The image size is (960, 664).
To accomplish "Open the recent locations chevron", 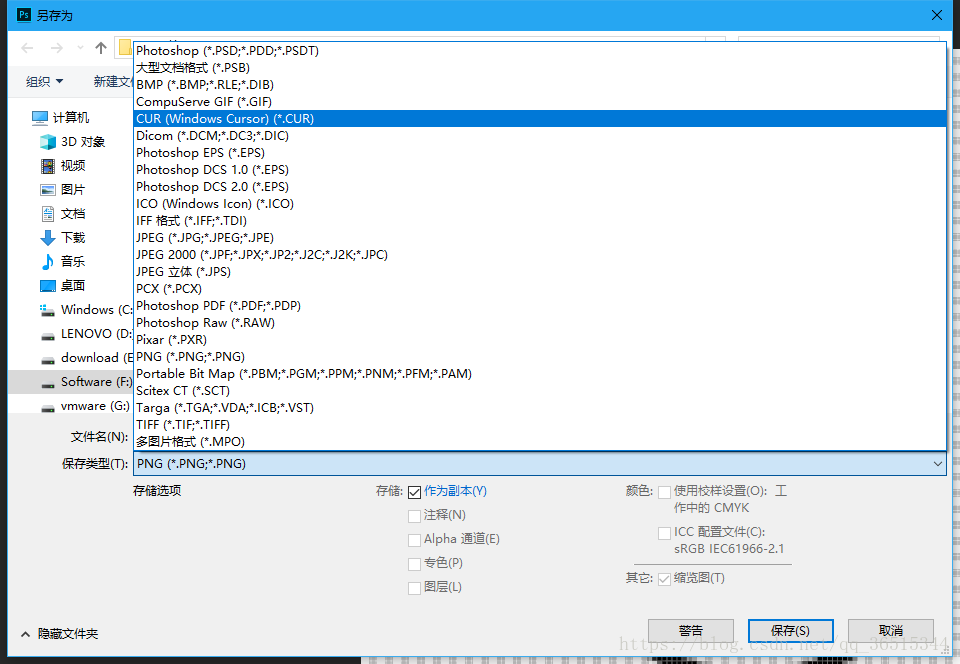I will point(80,48).
